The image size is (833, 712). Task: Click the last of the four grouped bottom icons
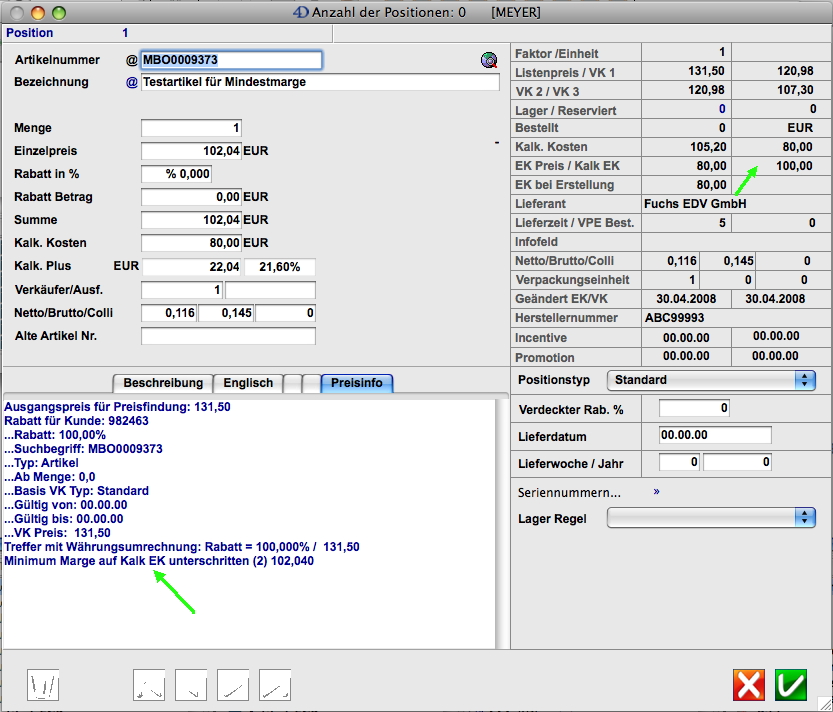click(275, 685)
